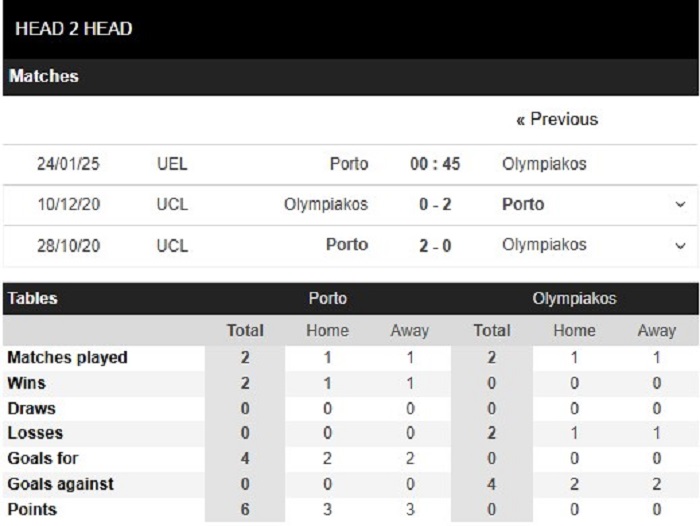Click the Porto column header in Tables
This screenshot has height=526, width=700.
click(328, 298)
